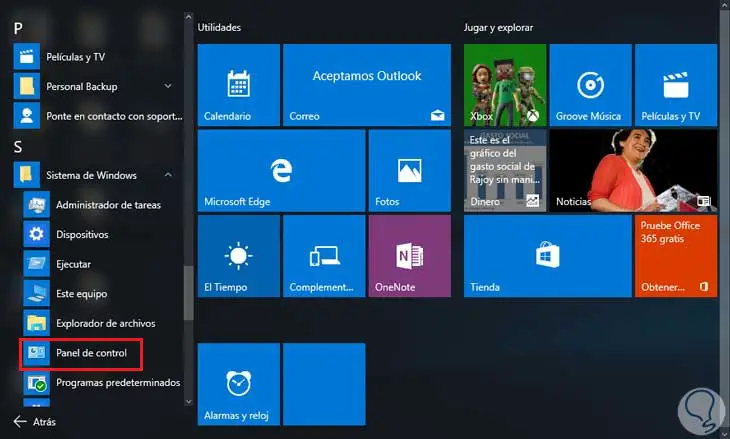The image size is (730, 439).
Task: Open the Explorador de archivos folder icon
Action: click(36, 323)
